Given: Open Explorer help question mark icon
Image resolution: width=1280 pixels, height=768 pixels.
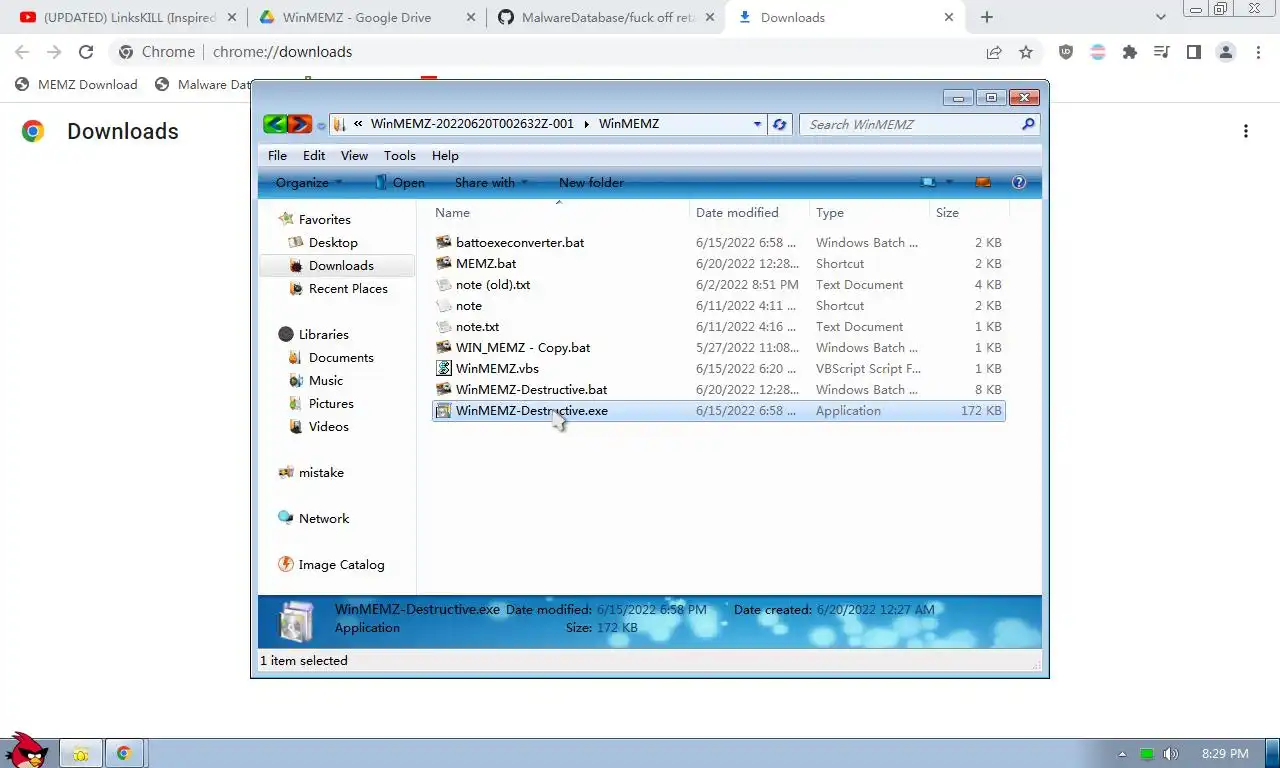Looking at the screenshot, I should click(1019, 182).
